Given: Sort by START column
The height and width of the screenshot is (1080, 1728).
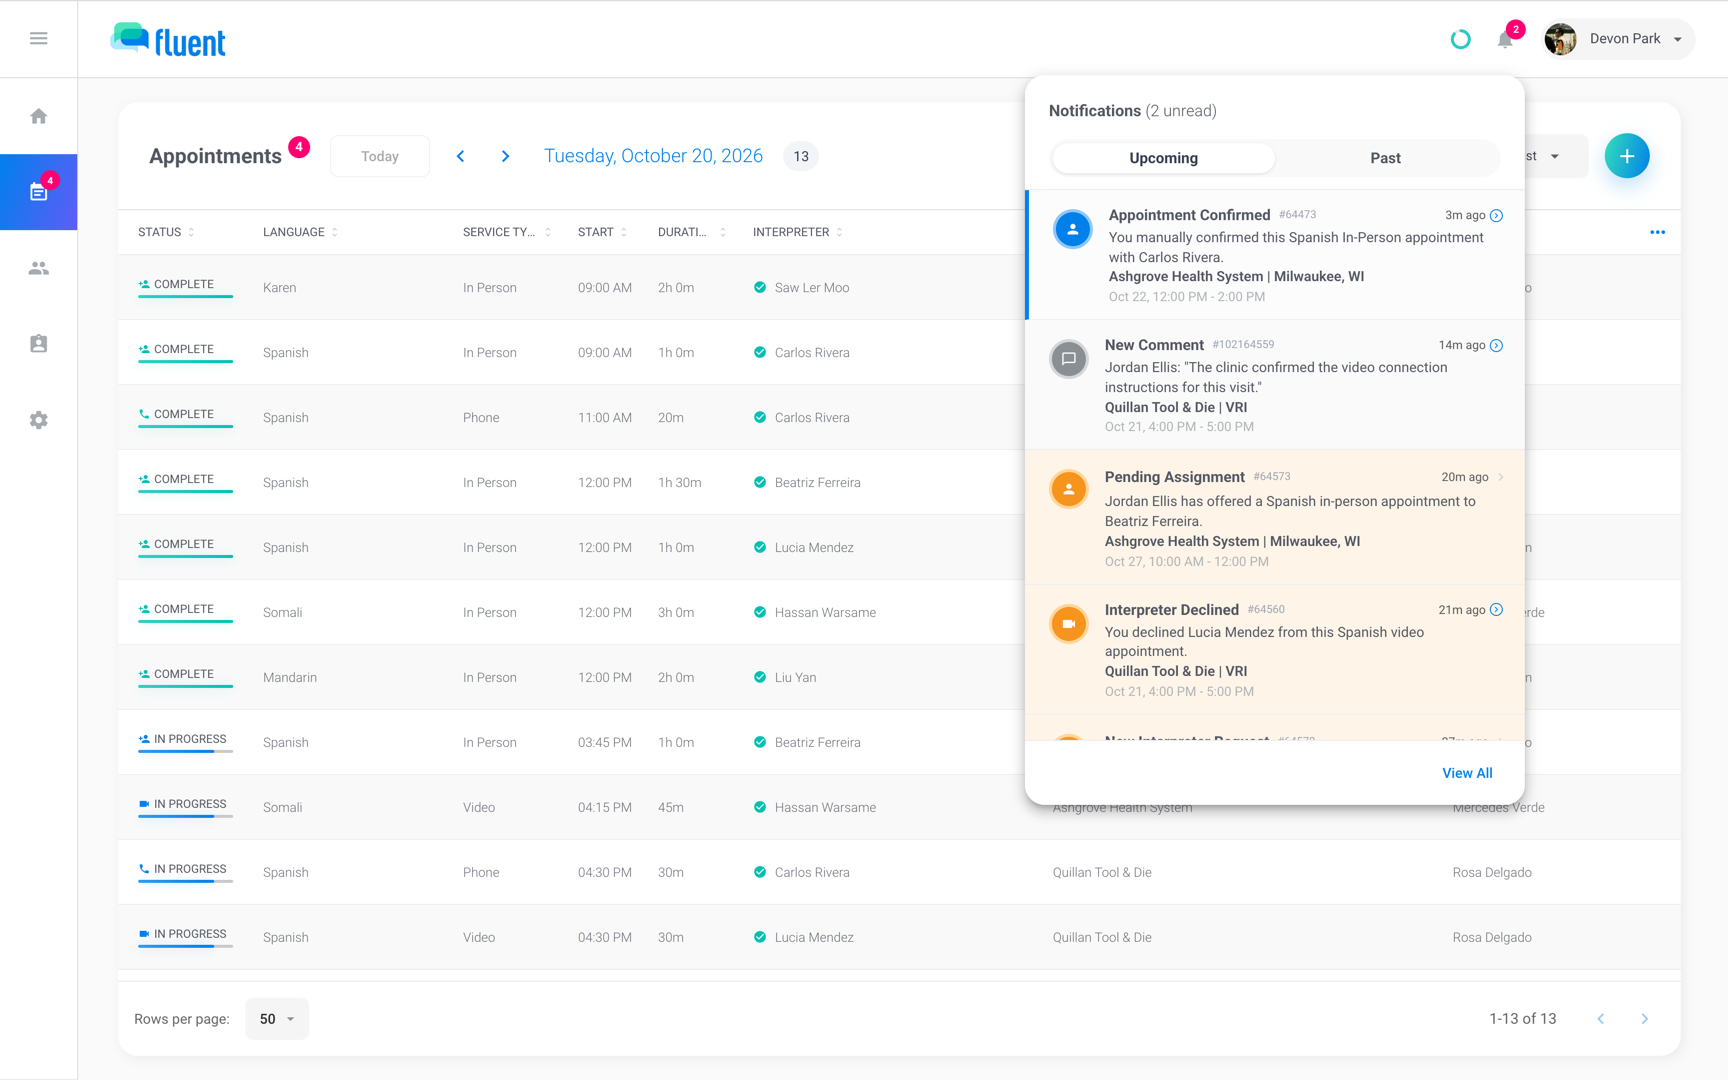Looking at the screenshot, I should click(x=602, y=232).
